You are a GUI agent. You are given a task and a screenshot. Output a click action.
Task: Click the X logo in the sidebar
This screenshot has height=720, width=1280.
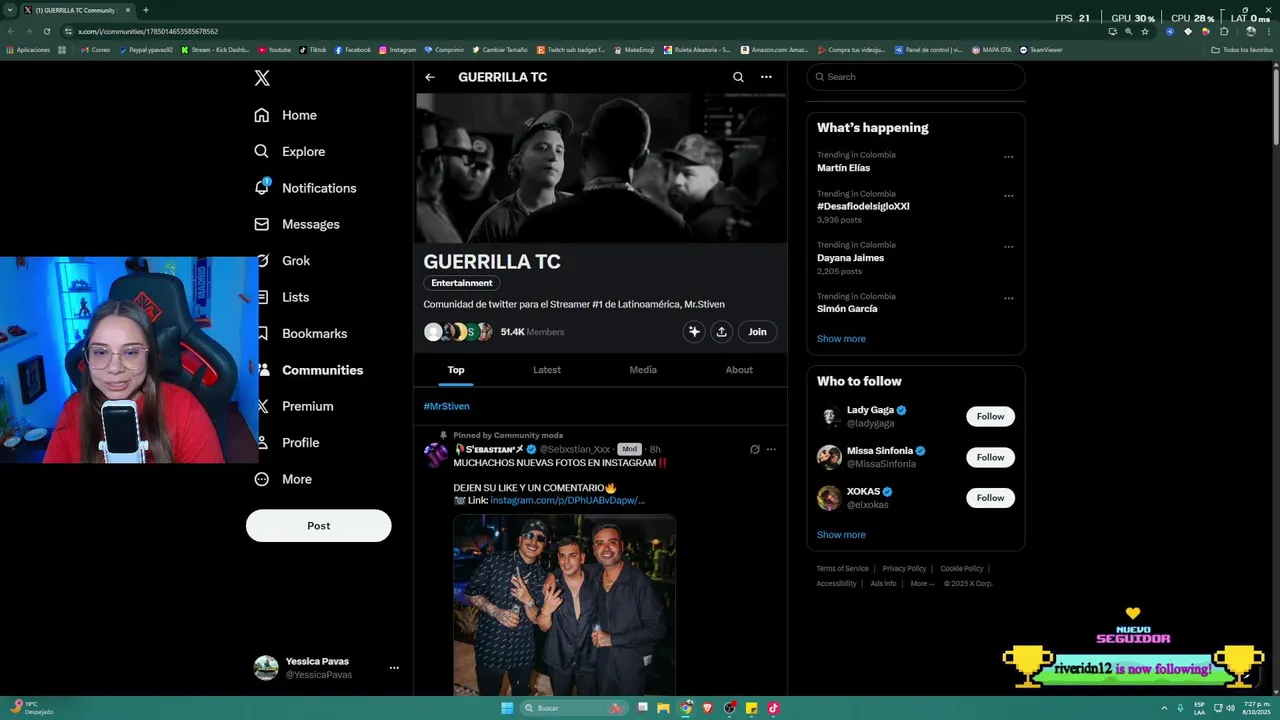point(262,78)
